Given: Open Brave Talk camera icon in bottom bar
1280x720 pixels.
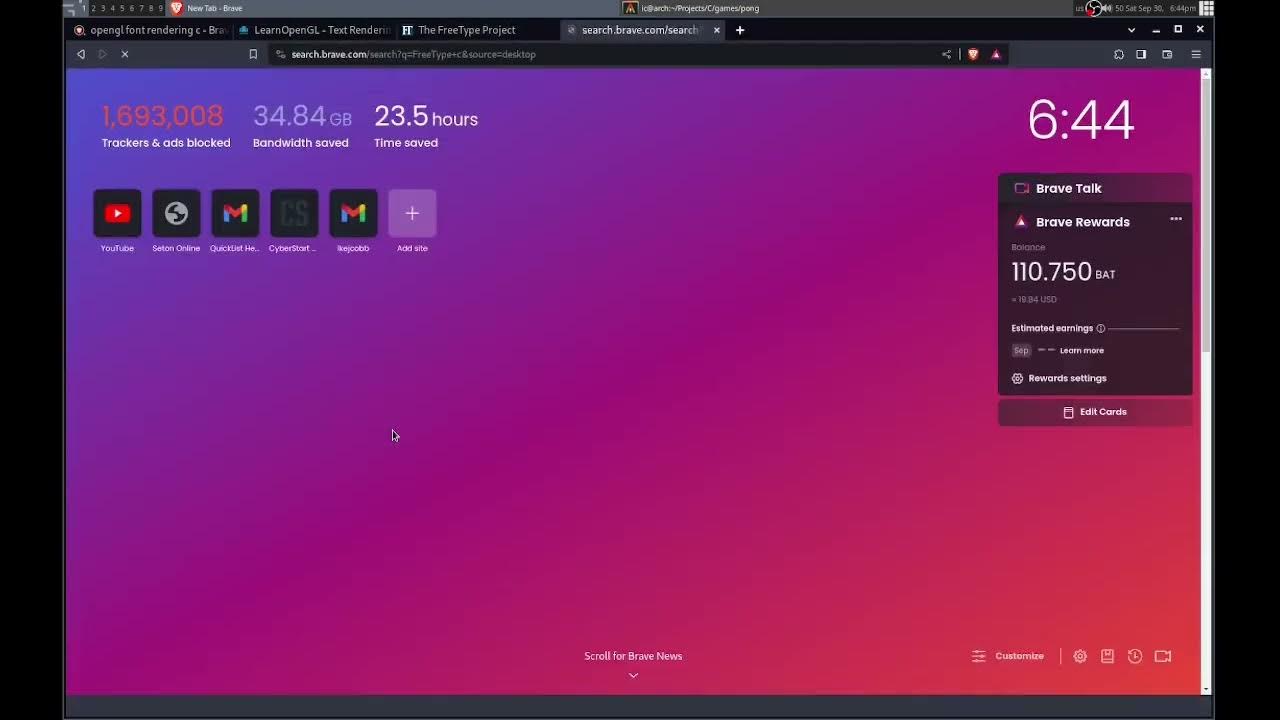Looking at the screenshot, I should point(1163,656).
